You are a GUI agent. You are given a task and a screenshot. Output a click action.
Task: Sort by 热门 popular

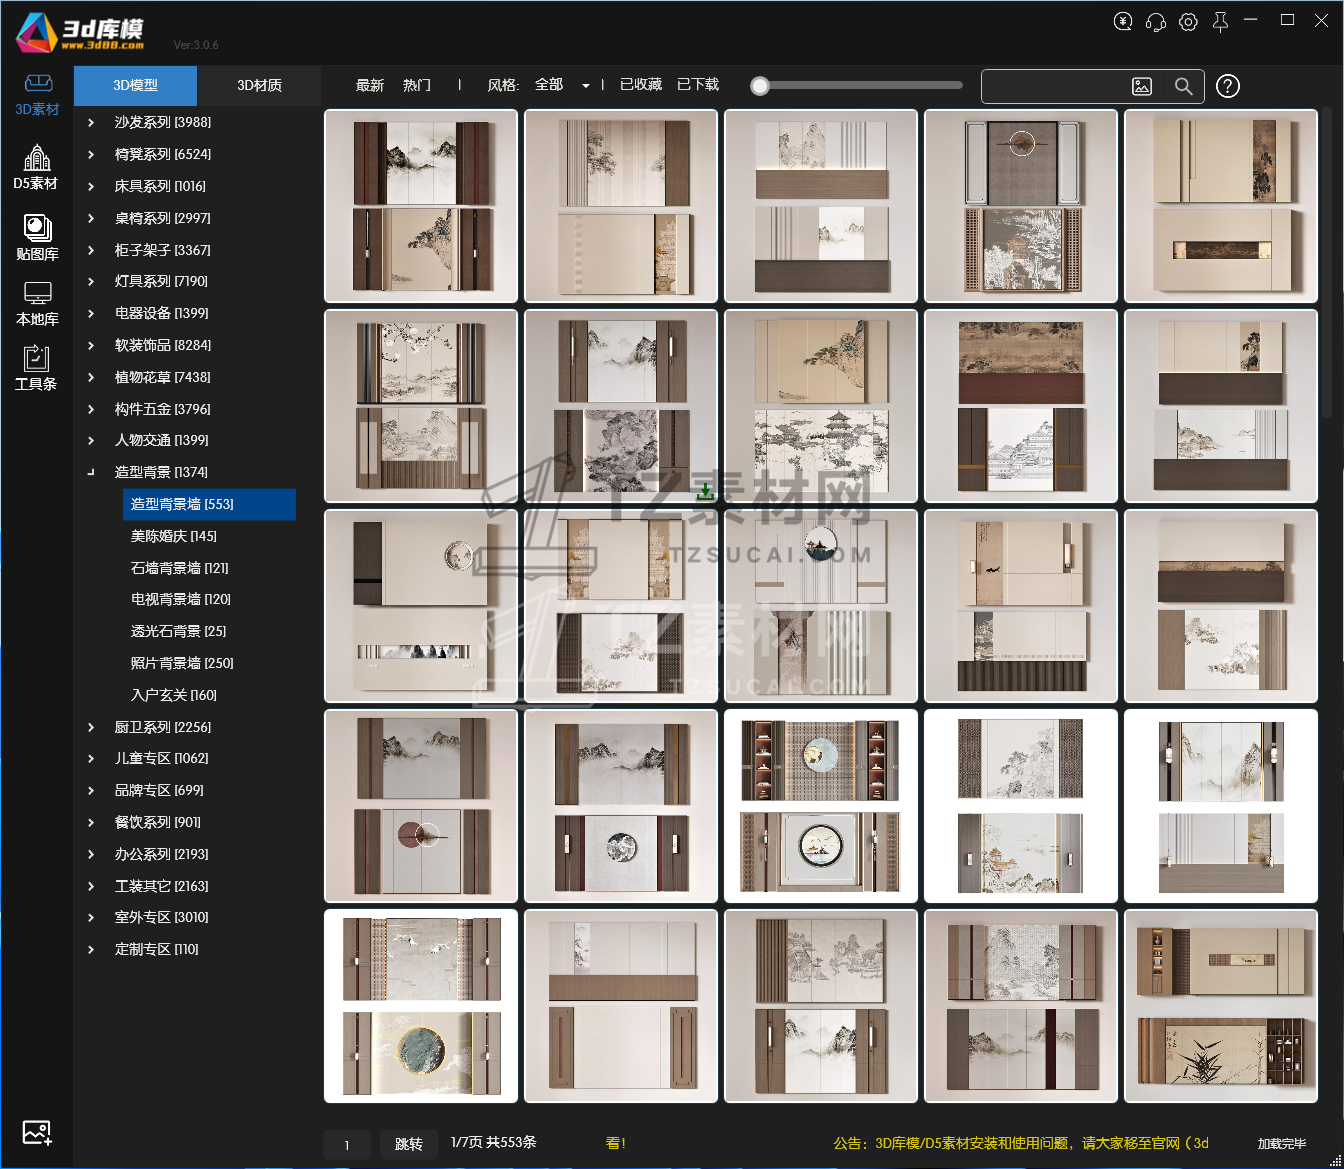pyautogui.click(x=417, y=85)
